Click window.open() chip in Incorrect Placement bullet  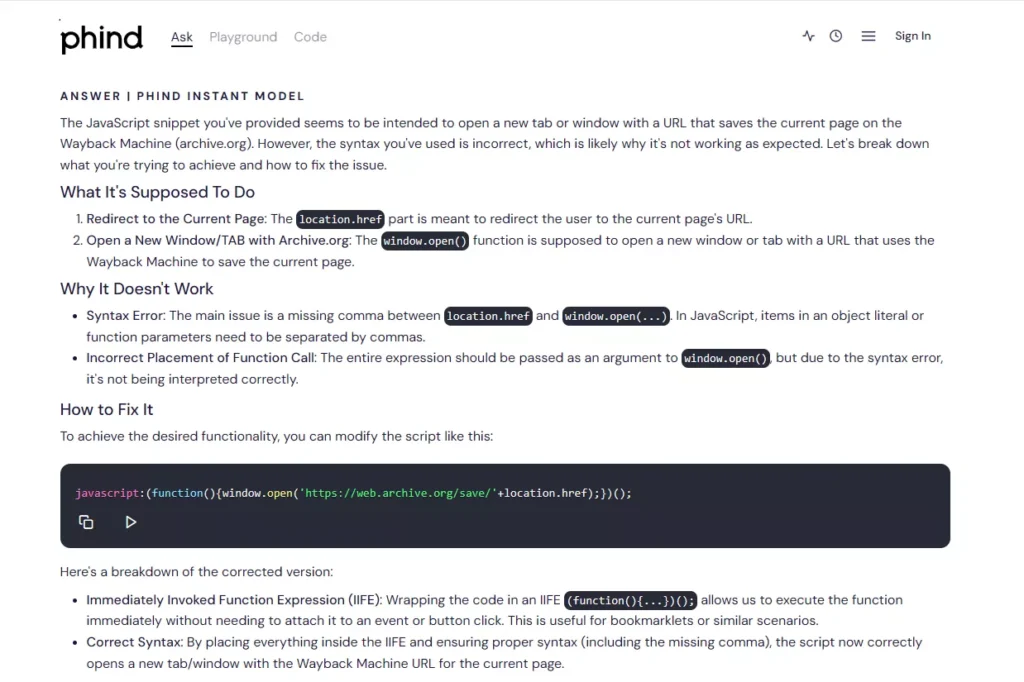[725, 359]
